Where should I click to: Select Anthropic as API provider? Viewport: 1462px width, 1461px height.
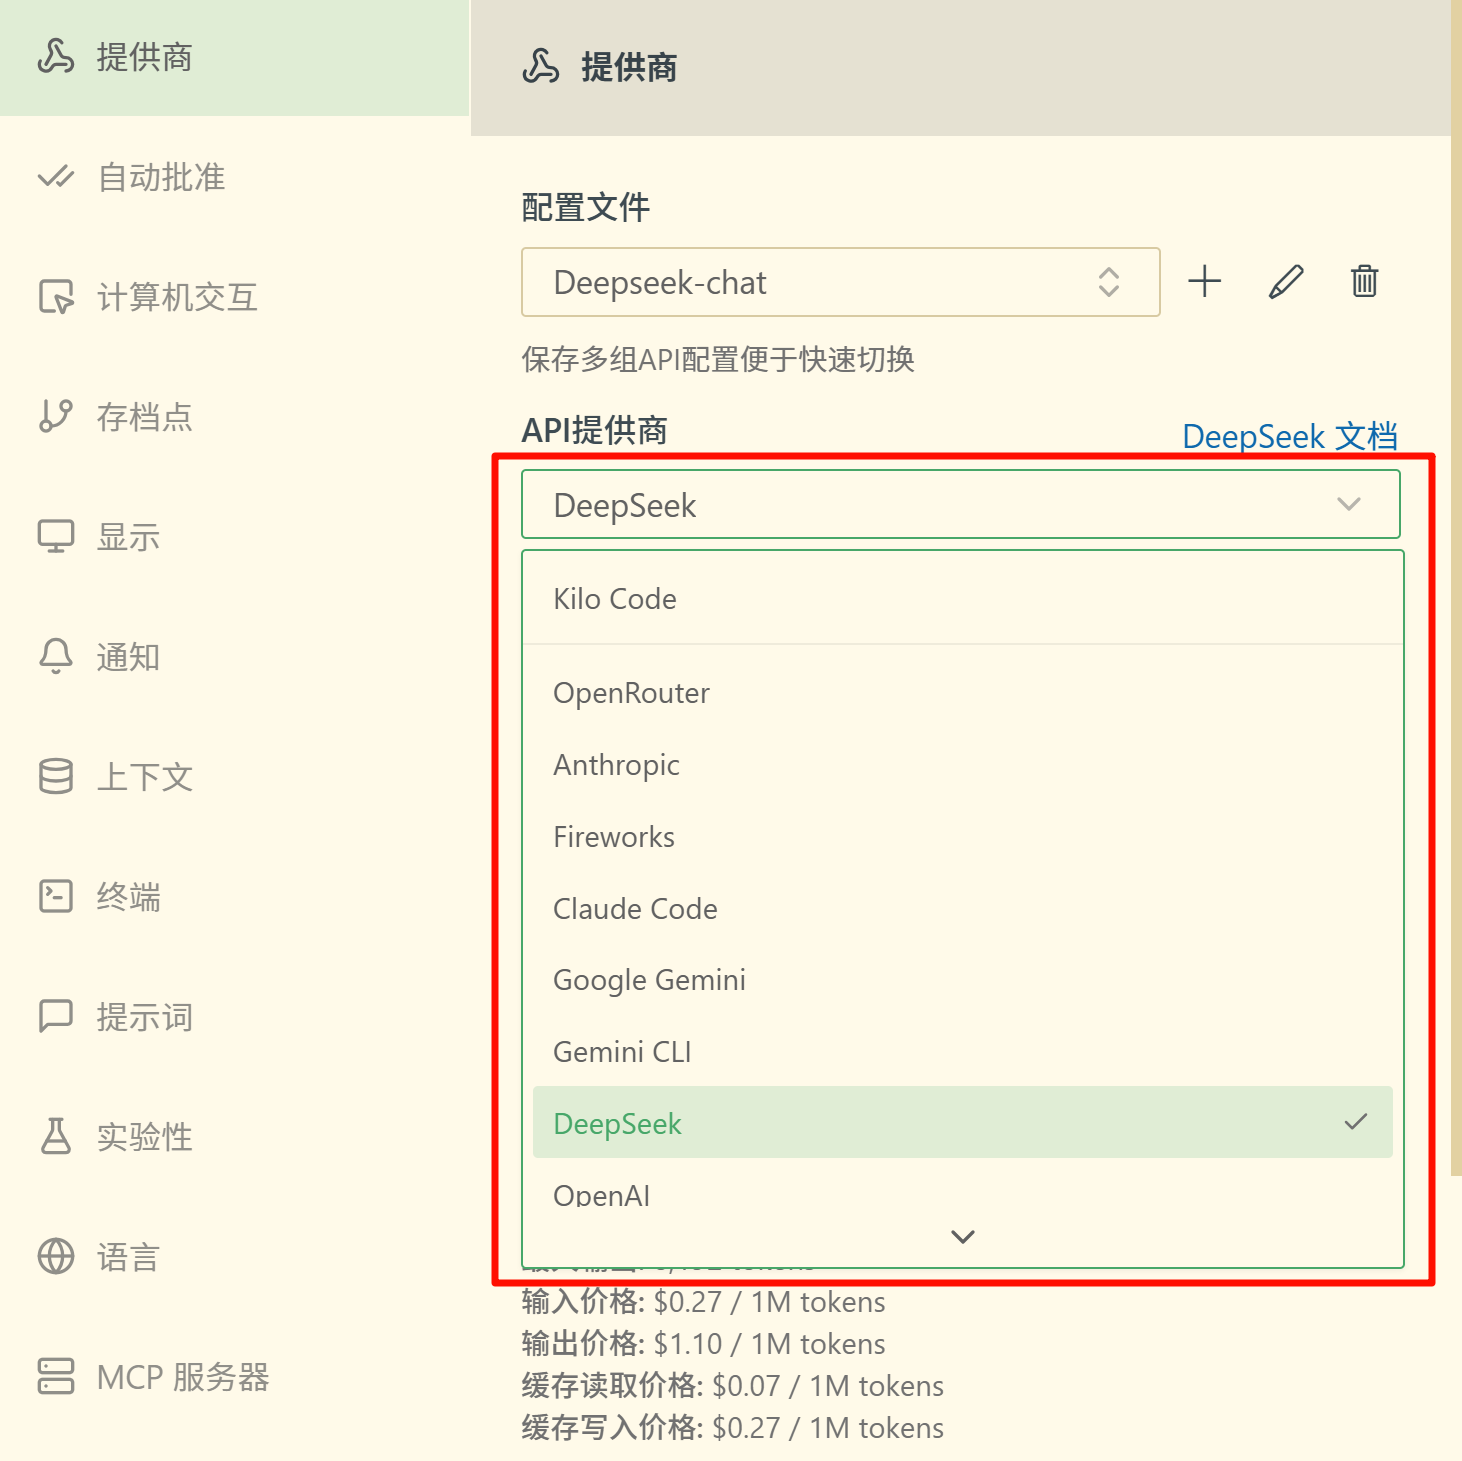(x=963, y=765)
